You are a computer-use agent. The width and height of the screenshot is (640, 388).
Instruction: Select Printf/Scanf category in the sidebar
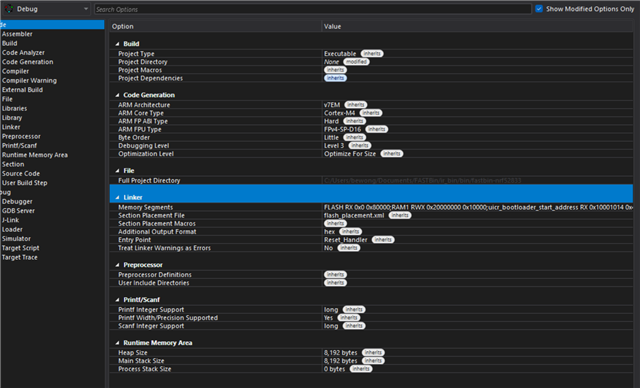click(x=20, y=146)
